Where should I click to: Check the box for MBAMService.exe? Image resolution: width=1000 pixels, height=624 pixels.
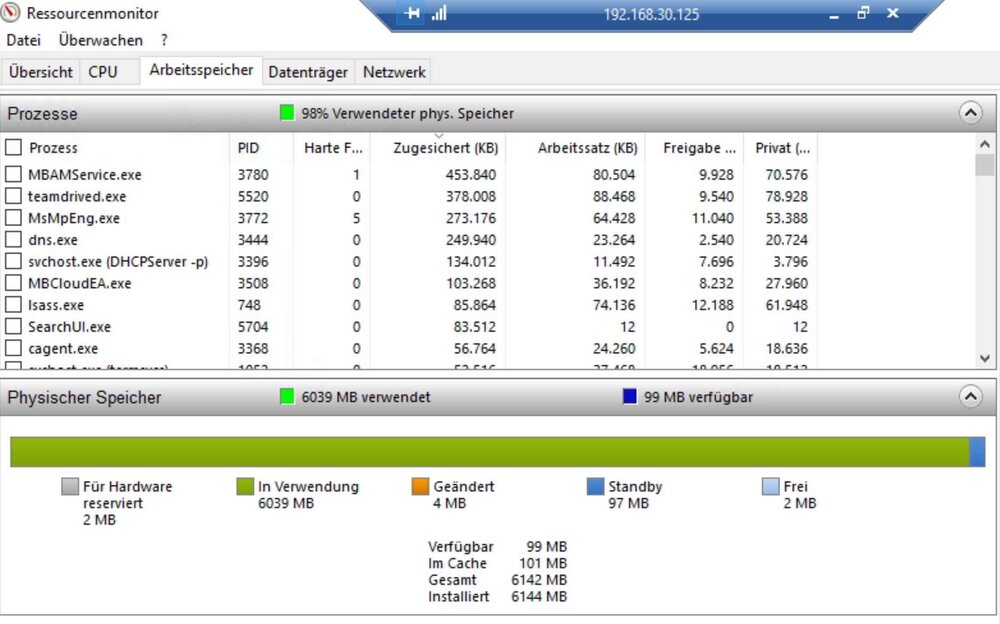pyautogui.click(x=13, y=175)
